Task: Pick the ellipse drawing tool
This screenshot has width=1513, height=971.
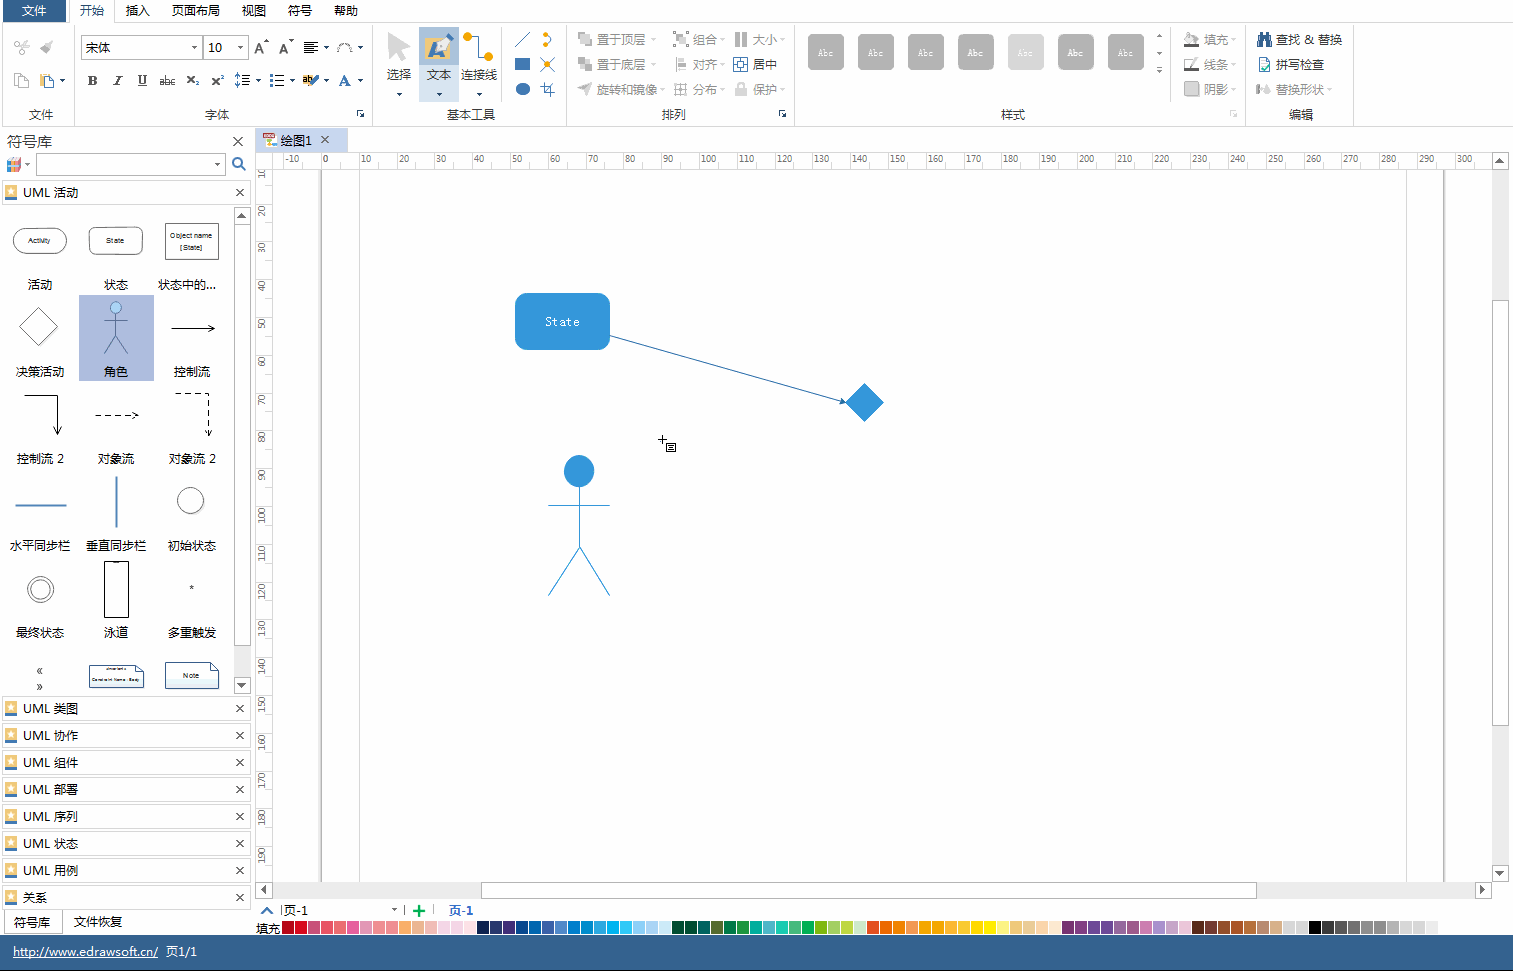Action: click(x=522, y=89)
